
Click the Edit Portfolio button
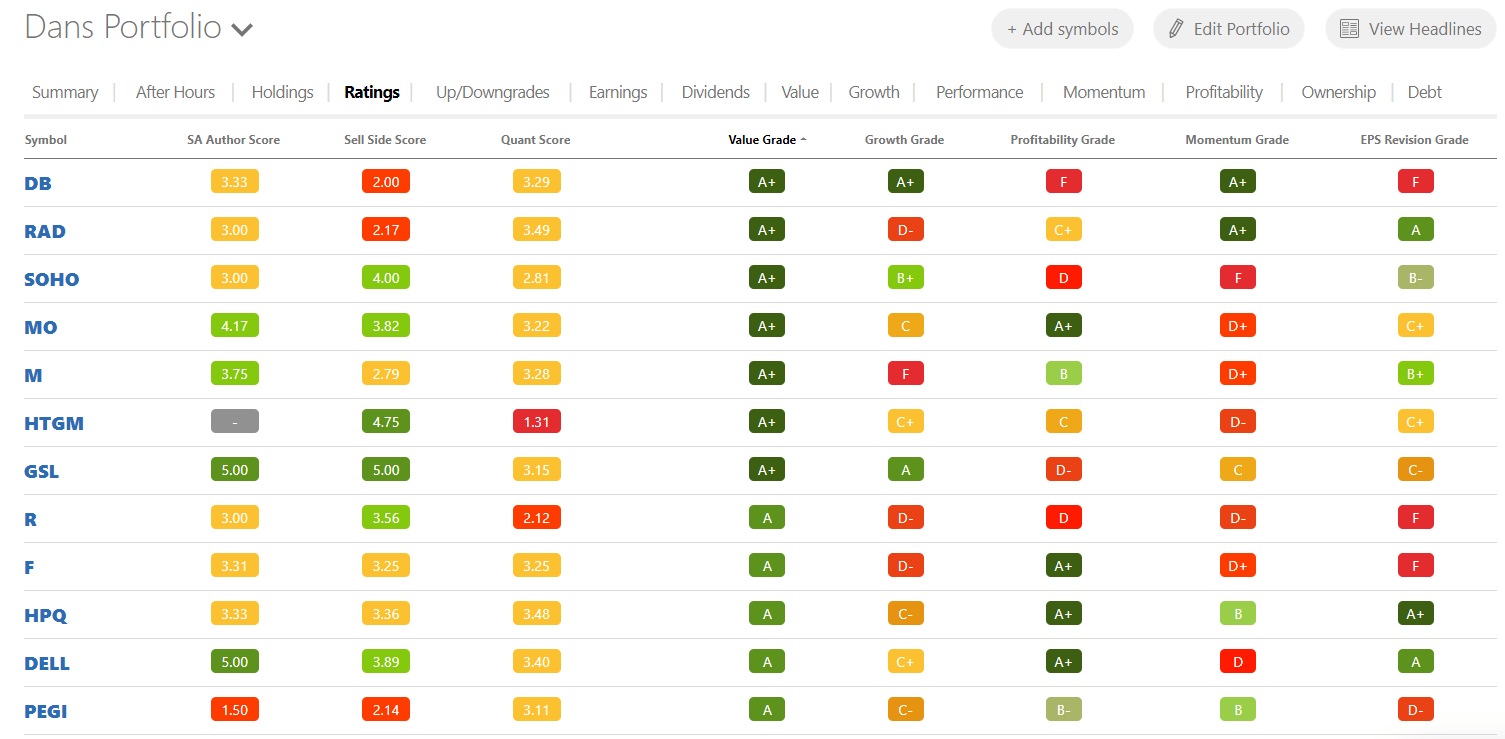point(1231,29)
